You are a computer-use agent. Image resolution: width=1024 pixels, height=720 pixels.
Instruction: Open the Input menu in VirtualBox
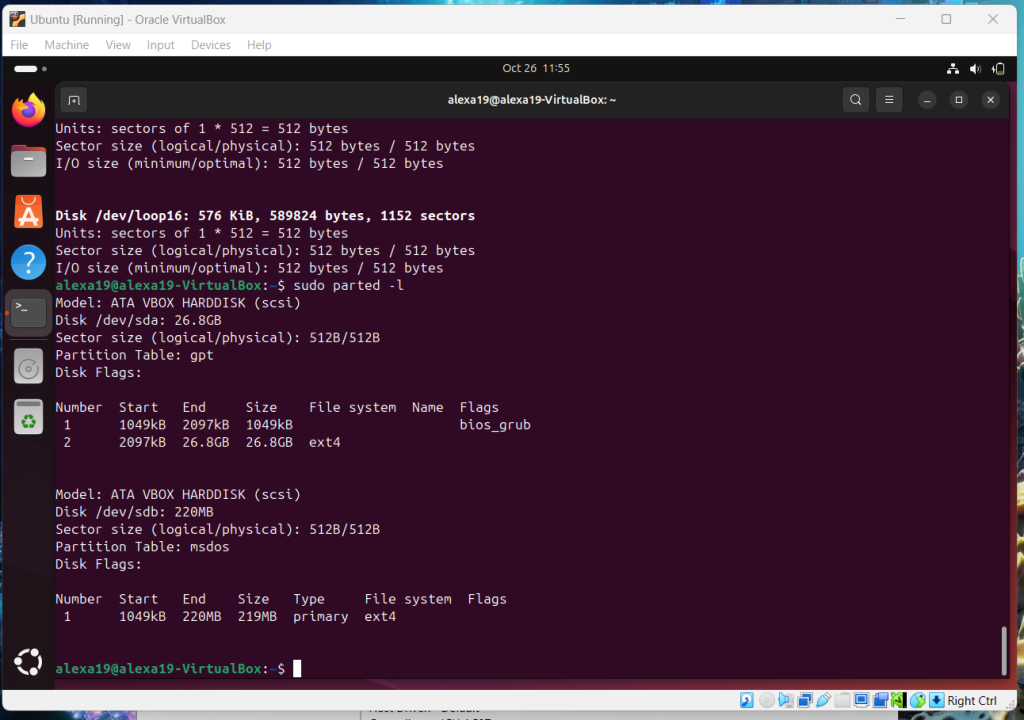click(160, 45)
